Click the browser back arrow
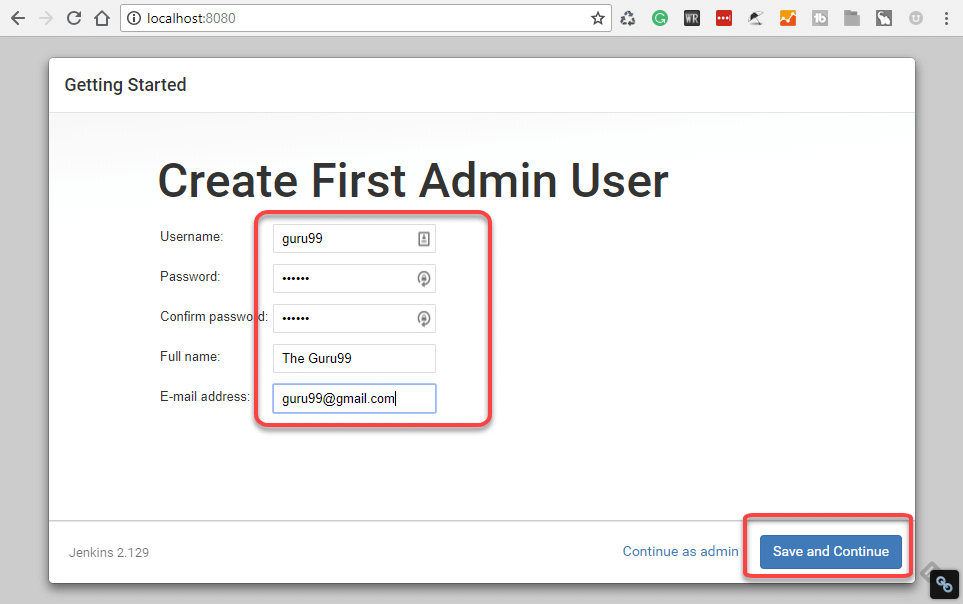963x604 pixels. point(18,17)
